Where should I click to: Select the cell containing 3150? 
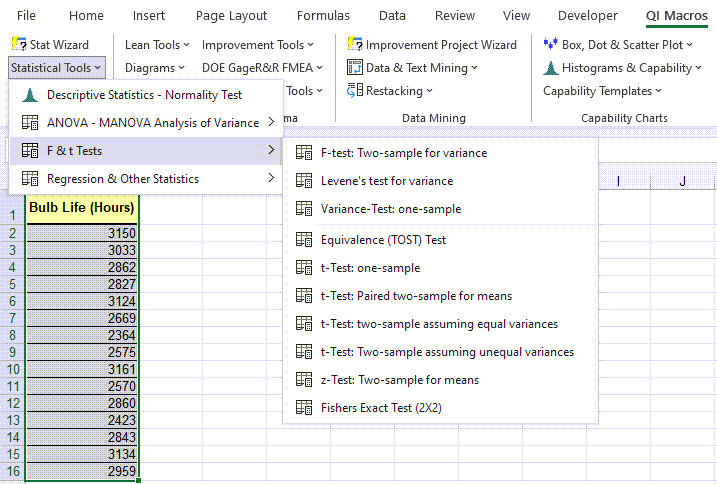click(82, 233)
